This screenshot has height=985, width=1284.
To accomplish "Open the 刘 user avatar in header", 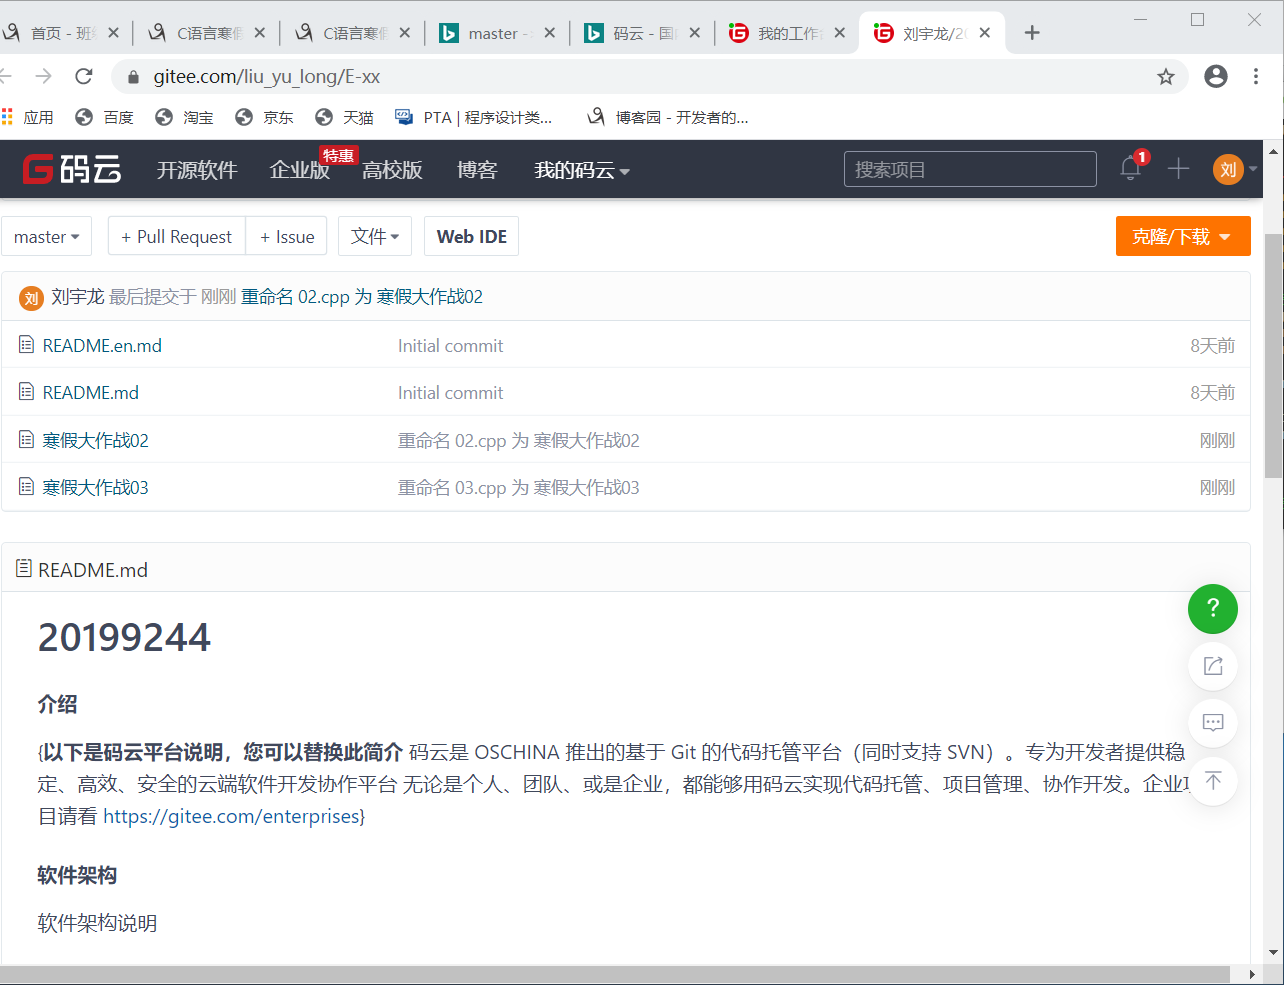I will tap(1228, 169).
